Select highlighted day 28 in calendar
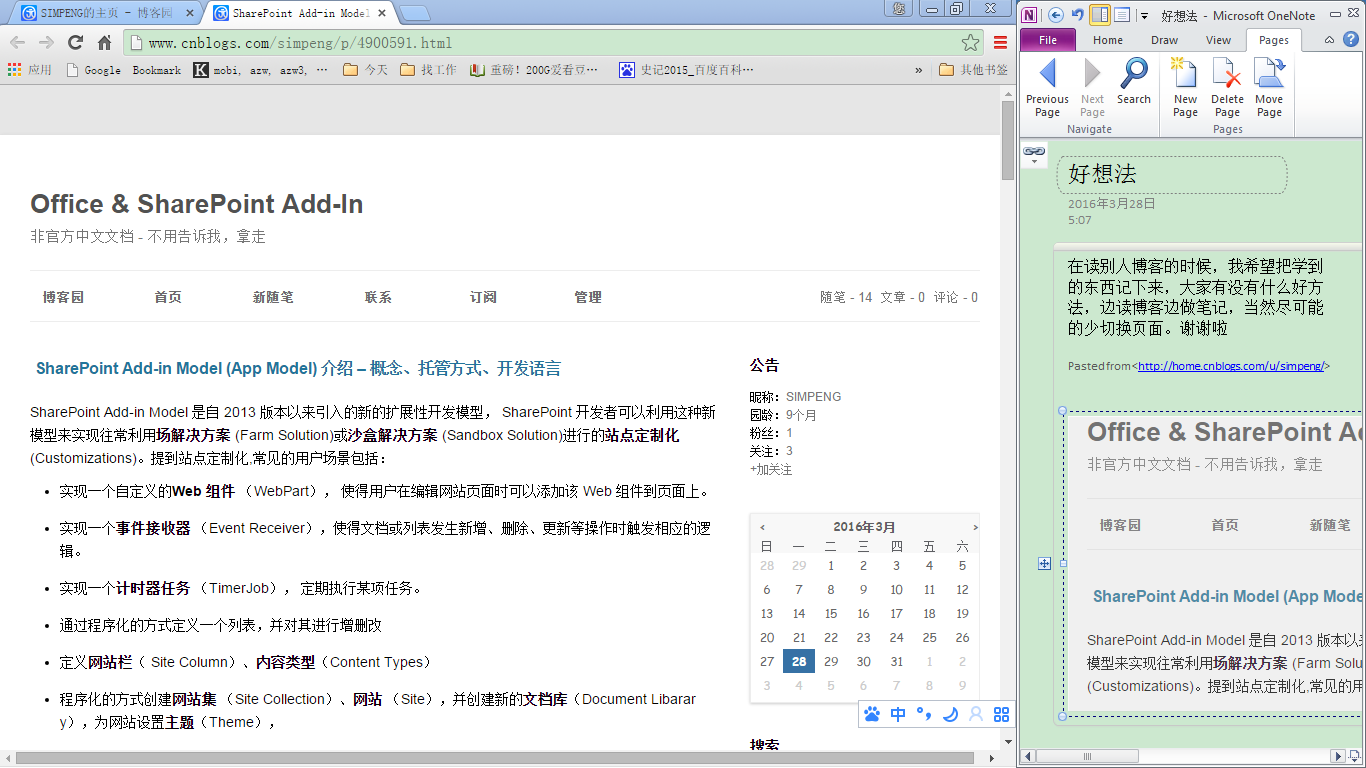 tap(799, 662)
